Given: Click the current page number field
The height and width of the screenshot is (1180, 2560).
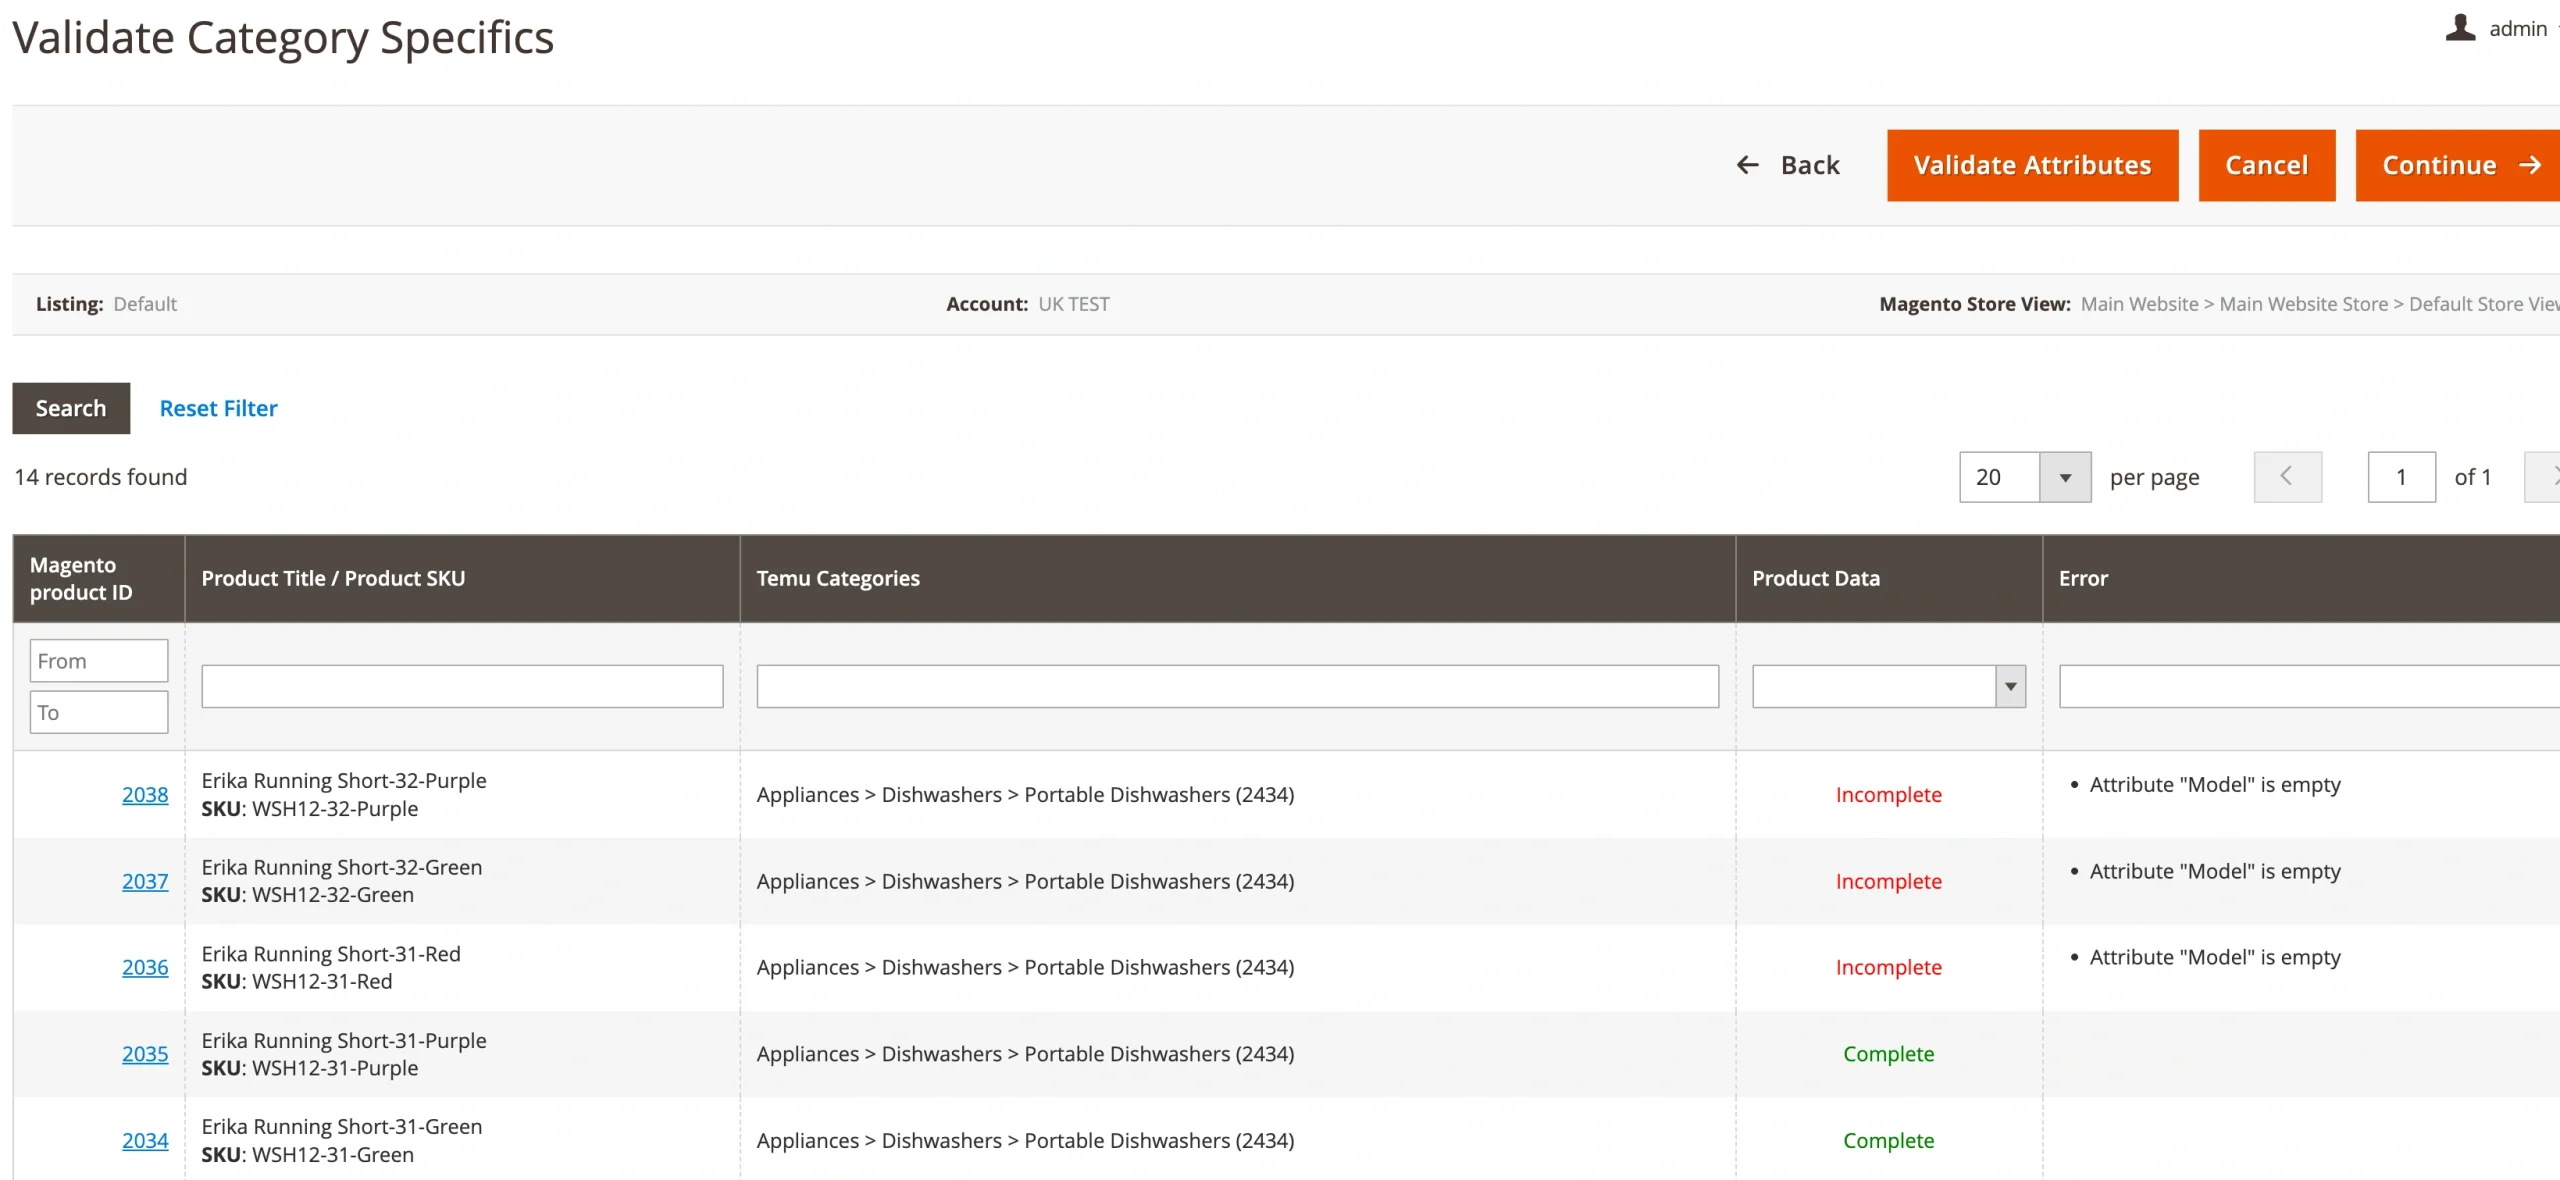Looking at the screenshot, I should coord(2401,477).
